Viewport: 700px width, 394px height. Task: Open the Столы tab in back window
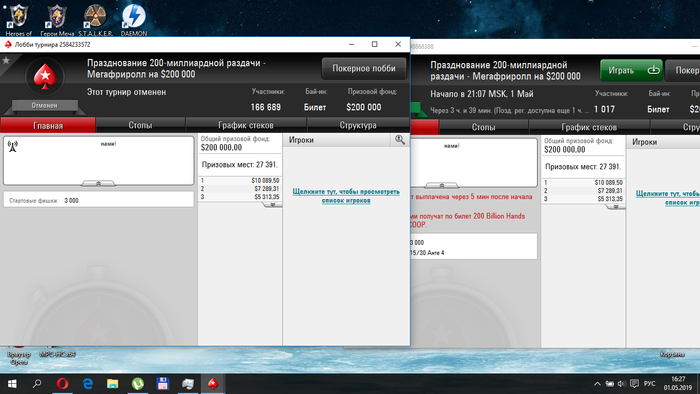click(x=483, y=127)
